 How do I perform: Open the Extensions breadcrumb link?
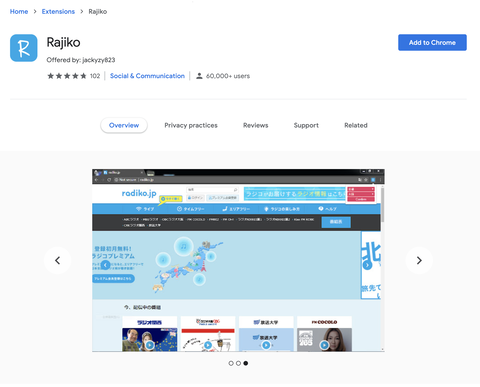click(58, 12)
